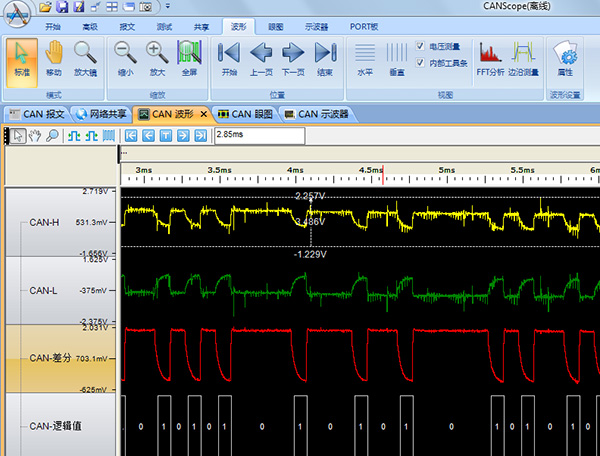The width and height of the screenshot is (600, 456).
Task: Jump to waveform start with 开始
Action: click(x=229, y=58)
